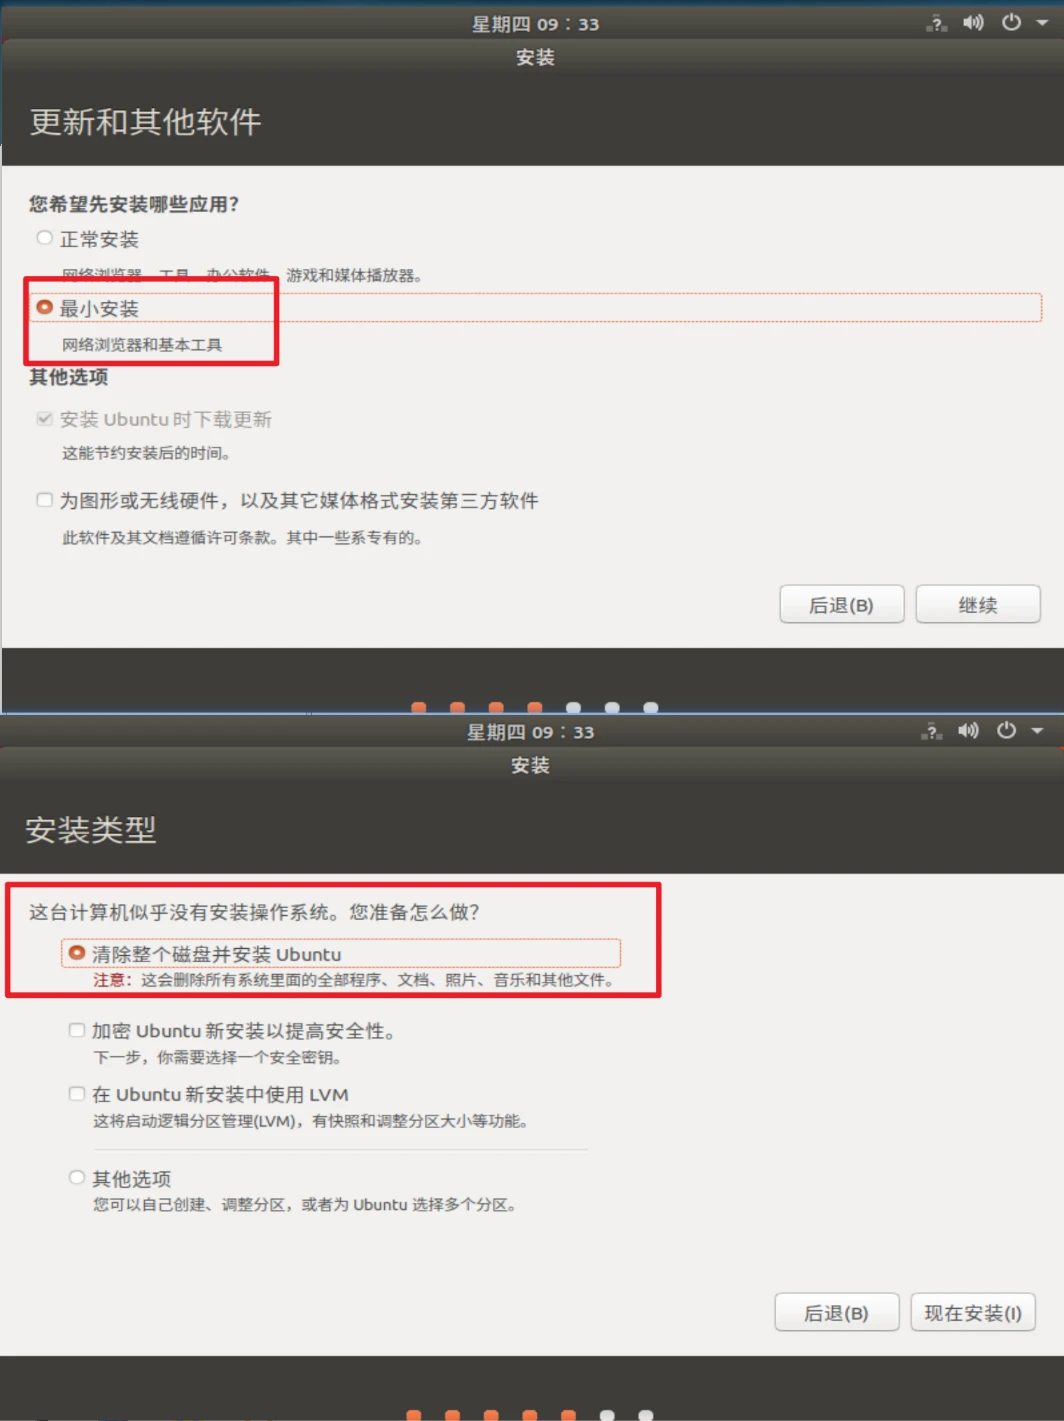Image resolution: width=1064 pixels, height=1421 pixels.
Task: Click the first orange progress dot below 安装类型
Action: tap(414, 1415)
